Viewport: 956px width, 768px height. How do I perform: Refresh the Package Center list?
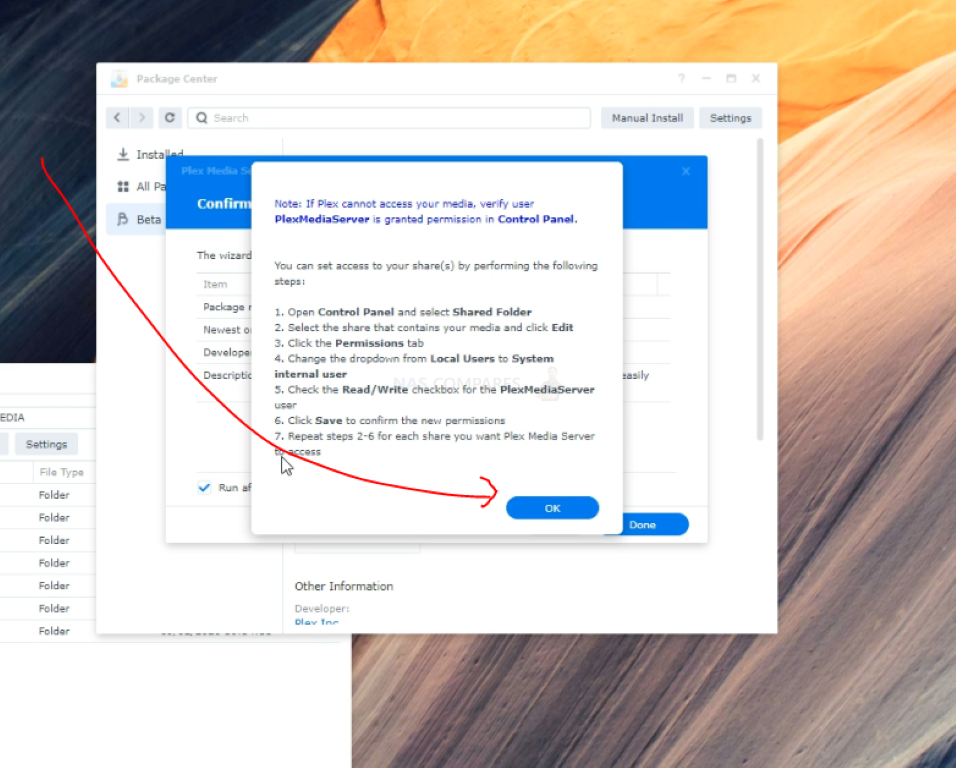coord(169,118)
